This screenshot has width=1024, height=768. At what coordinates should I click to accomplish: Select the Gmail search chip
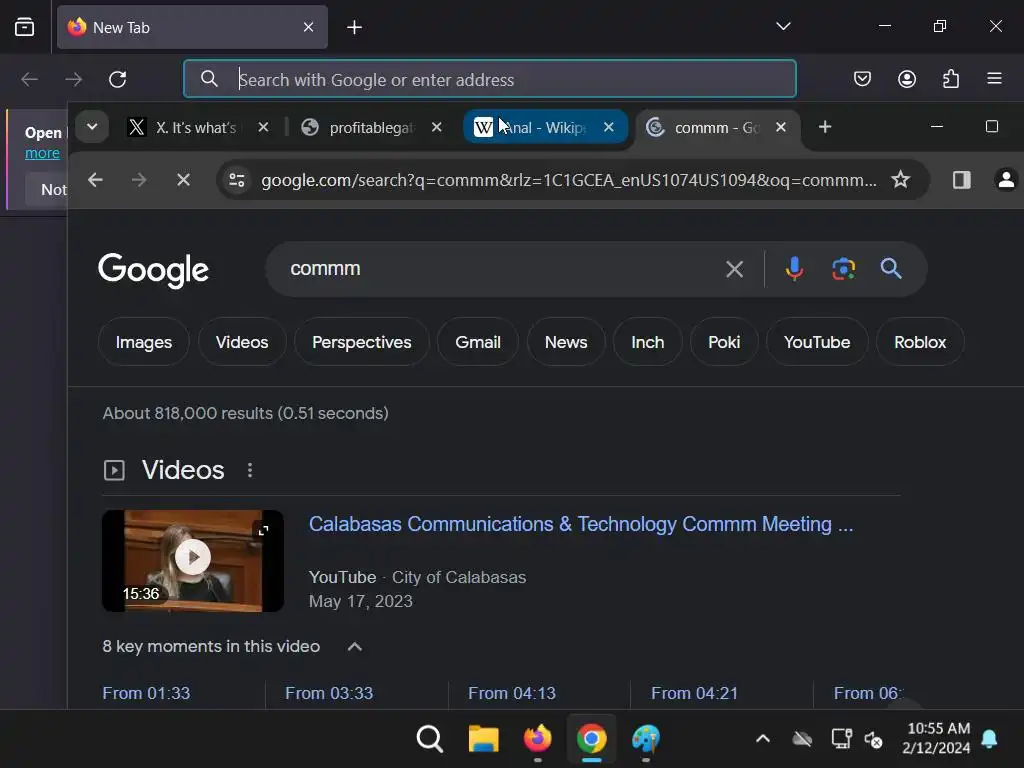[x=478, y=342]
